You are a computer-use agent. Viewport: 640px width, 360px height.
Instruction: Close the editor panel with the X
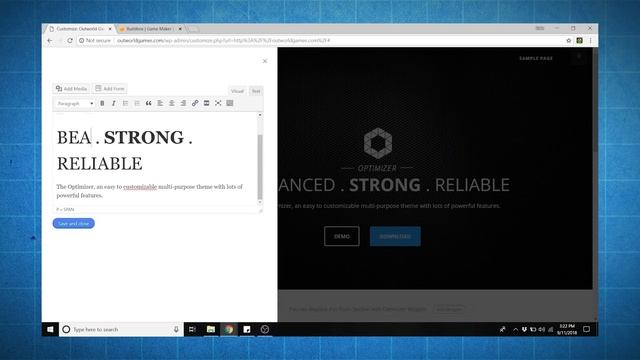click(264, 61)
